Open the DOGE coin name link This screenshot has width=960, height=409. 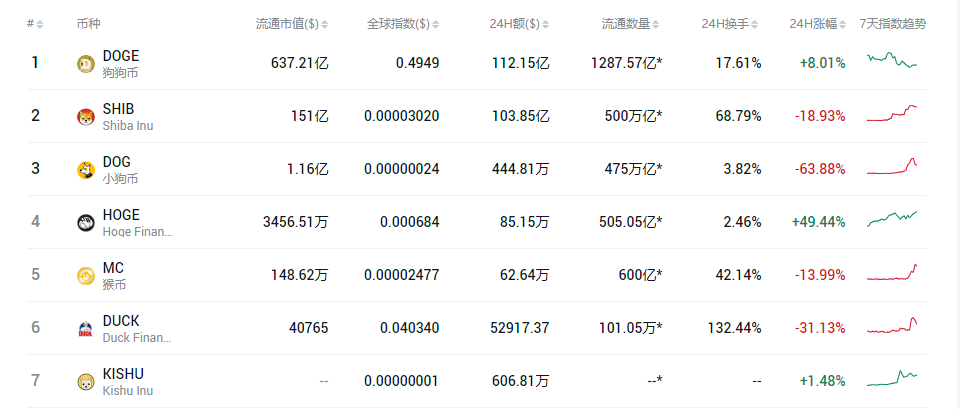pyautogui.click(x=121, y=56)
